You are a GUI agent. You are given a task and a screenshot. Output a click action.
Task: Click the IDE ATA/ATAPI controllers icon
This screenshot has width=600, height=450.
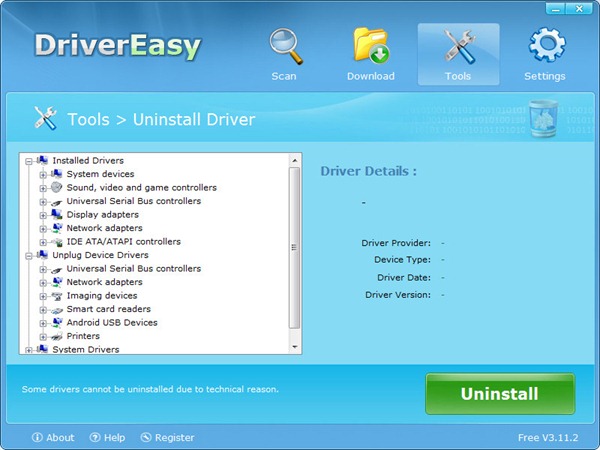pos(57,241)
